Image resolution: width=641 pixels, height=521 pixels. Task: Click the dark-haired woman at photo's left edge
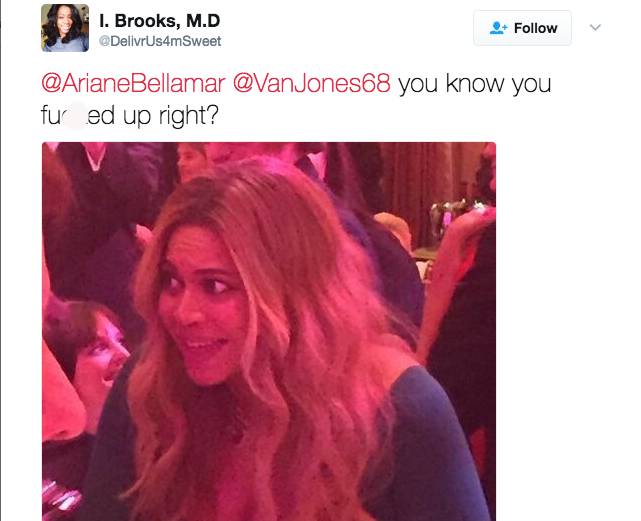(x=88, y=352)
